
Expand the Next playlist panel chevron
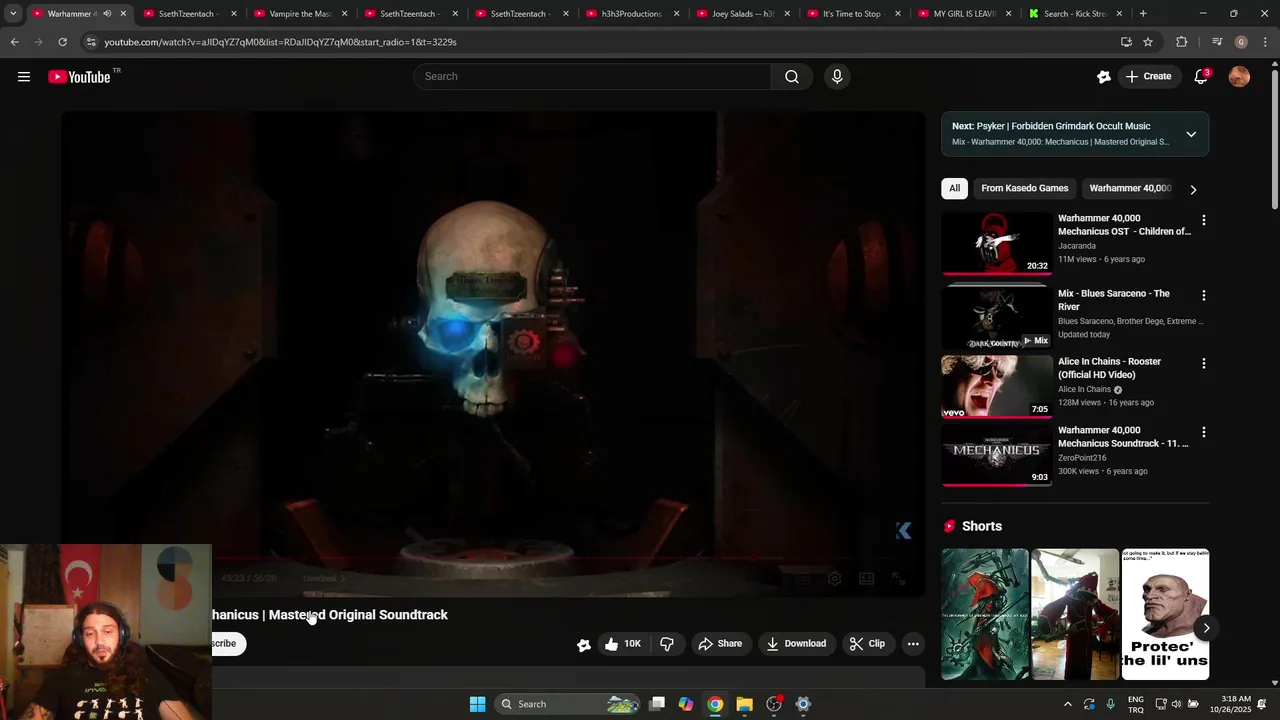[1191, 134]
